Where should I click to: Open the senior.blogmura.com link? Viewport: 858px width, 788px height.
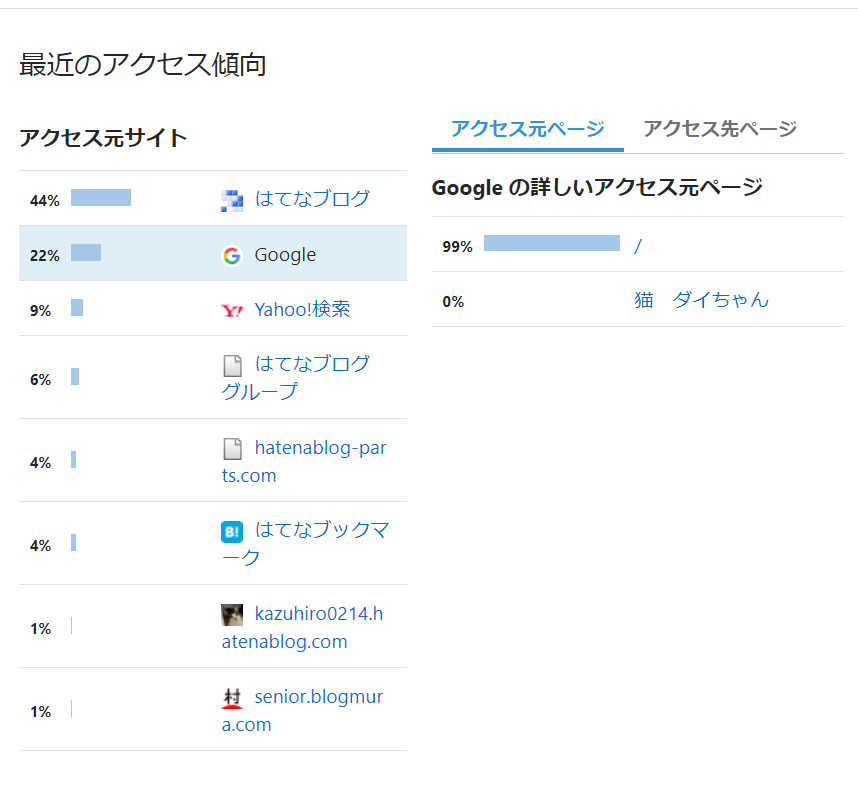[303, 710]
